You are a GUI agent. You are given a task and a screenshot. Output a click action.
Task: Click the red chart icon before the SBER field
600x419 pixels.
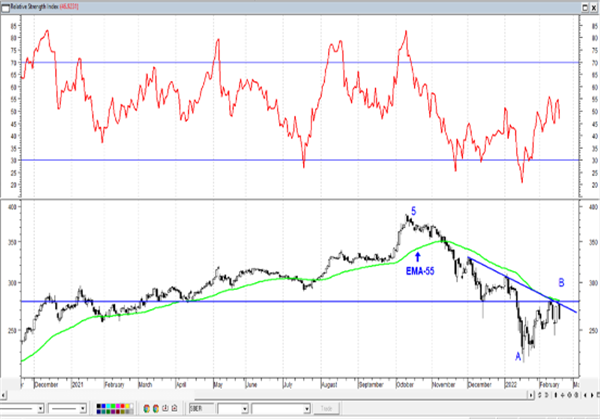pos(174,408)
